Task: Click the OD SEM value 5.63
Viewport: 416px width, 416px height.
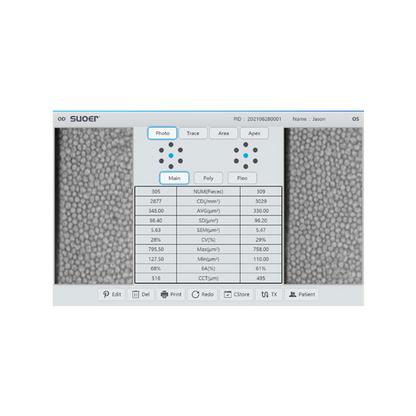Action: pos(156,230)
